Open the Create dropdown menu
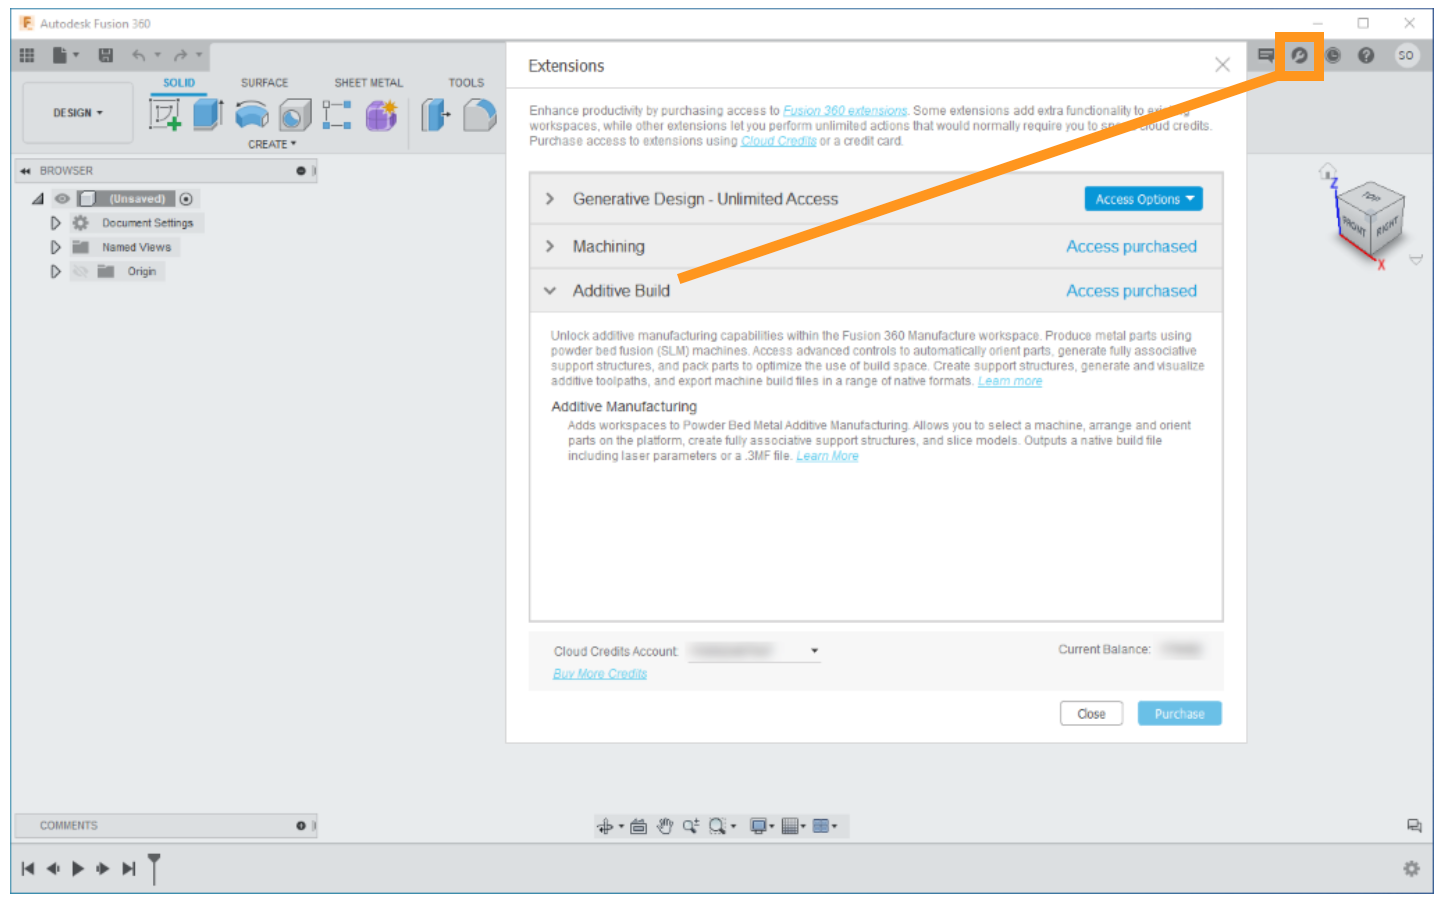1444x904 pixels. (272, 144)
